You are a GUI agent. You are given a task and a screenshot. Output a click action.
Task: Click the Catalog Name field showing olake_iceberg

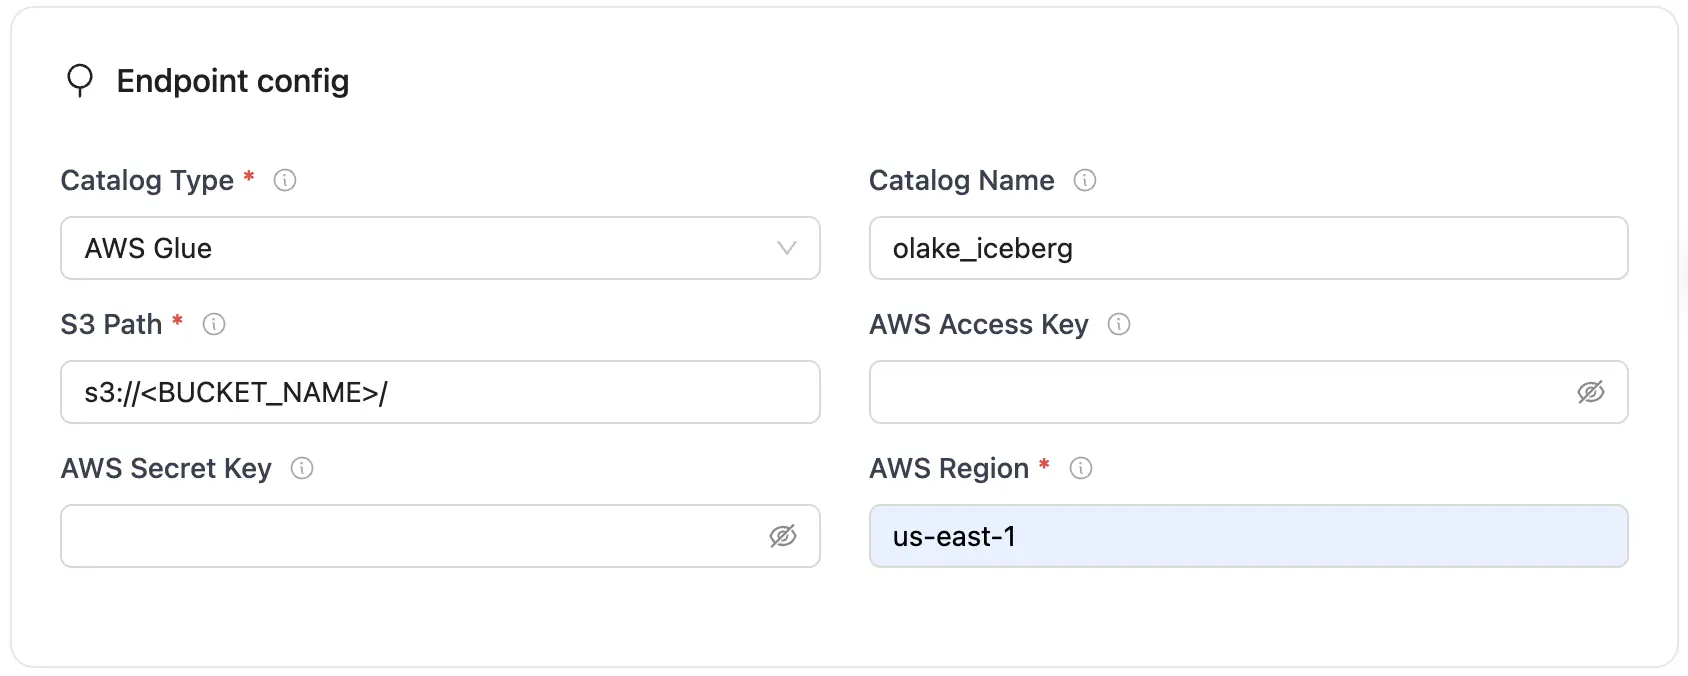[1248, 248]
